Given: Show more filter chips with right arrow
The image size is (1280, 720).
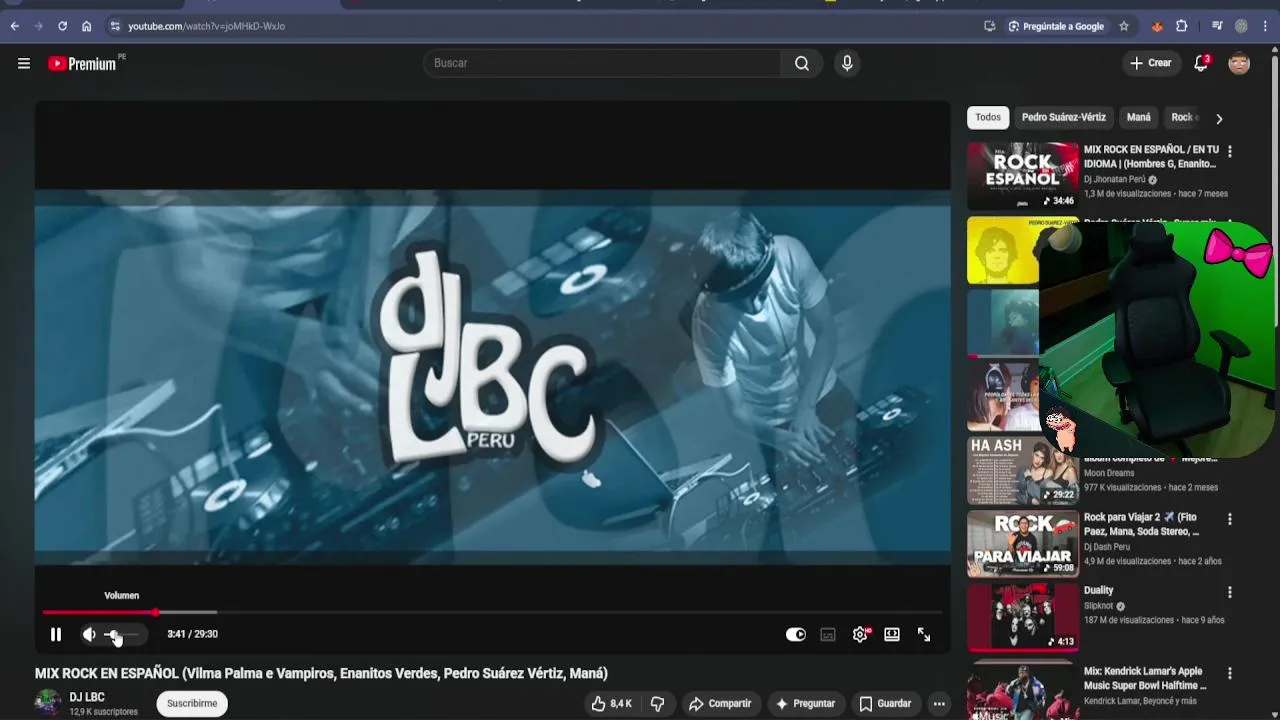Looking at the screenshot, I should coord(1218,118).
